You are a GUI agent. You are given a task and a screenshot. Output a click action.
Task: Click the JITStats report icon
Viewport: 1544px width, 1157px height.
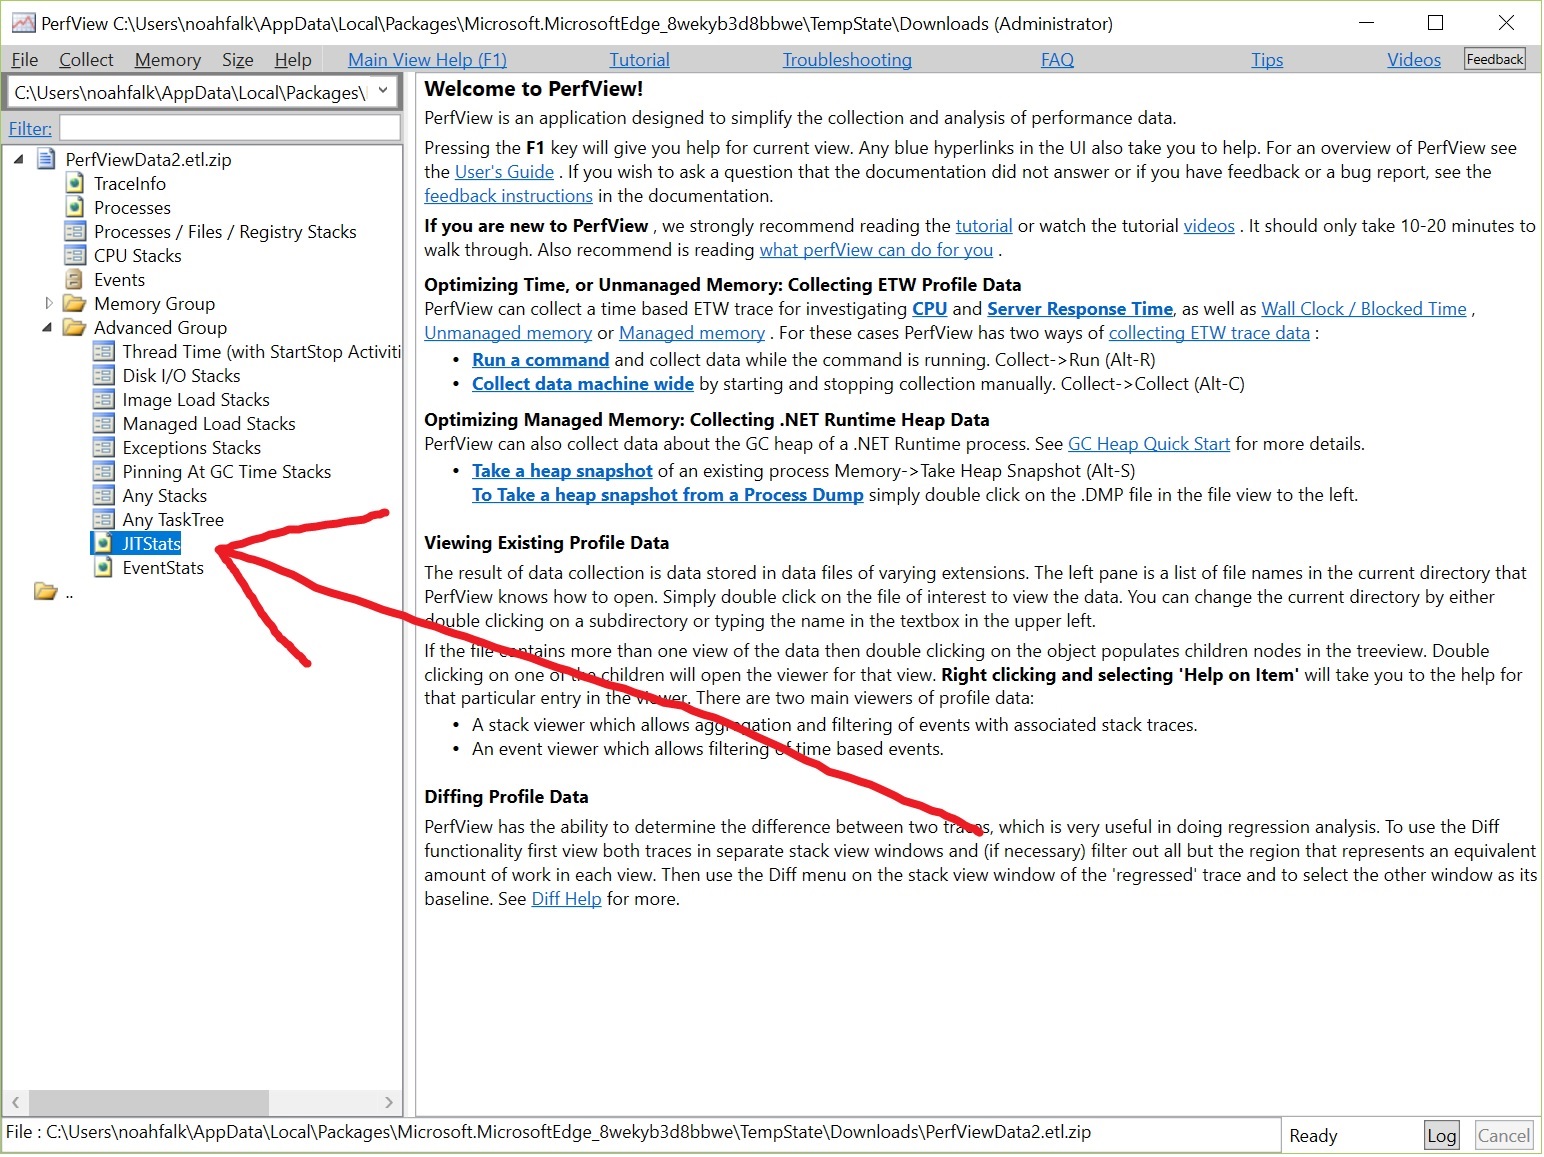point(103,543)
